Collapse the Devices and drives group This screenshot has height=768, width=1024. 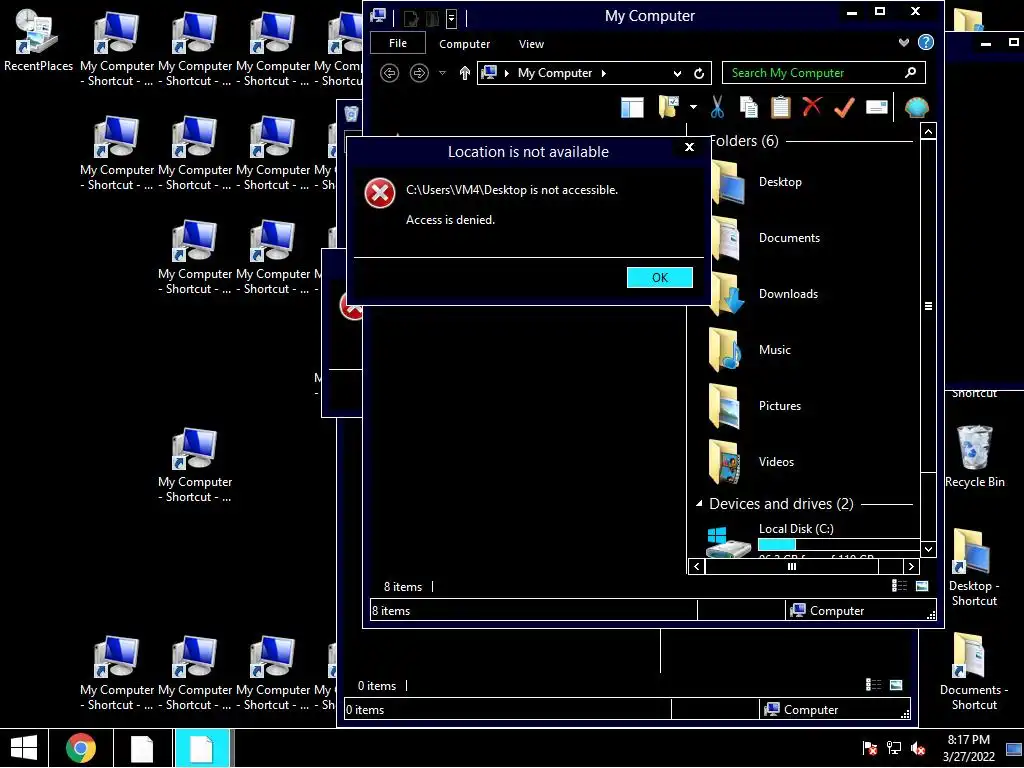click(699, 504)
